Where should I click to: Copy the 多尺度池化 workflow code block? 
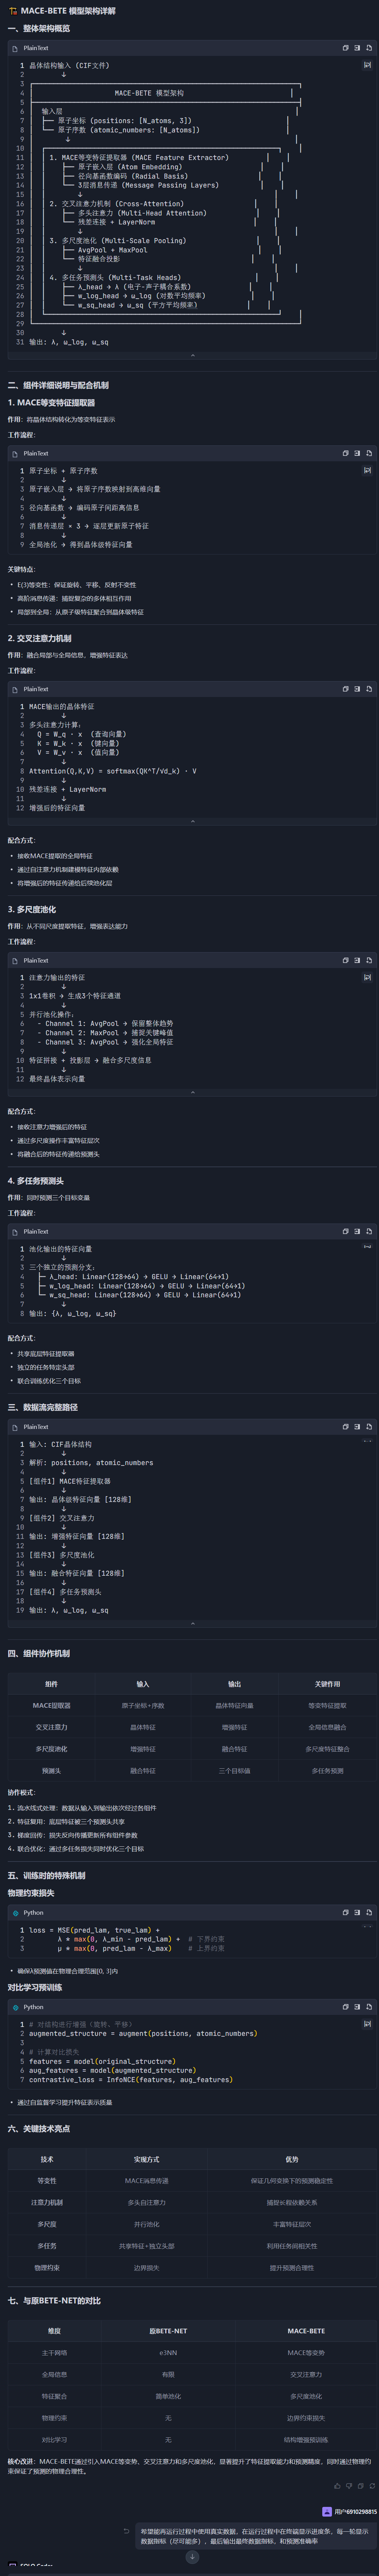tap(346, 960)
